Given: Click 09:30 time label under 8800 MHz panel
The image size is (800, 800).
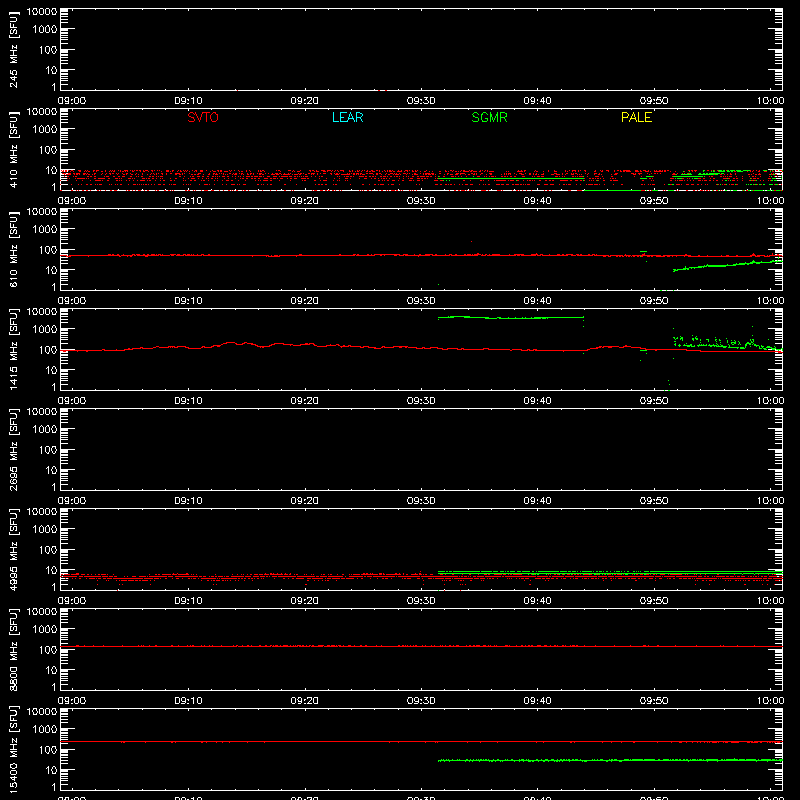Looking at the screenshot, I should click(421, 701).
